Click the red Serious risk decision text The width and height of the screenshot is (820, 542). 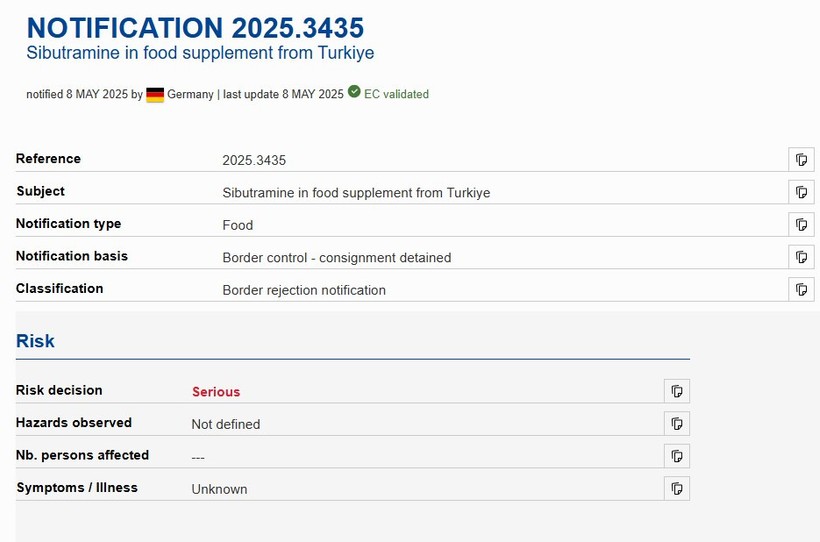click(216, 392)
